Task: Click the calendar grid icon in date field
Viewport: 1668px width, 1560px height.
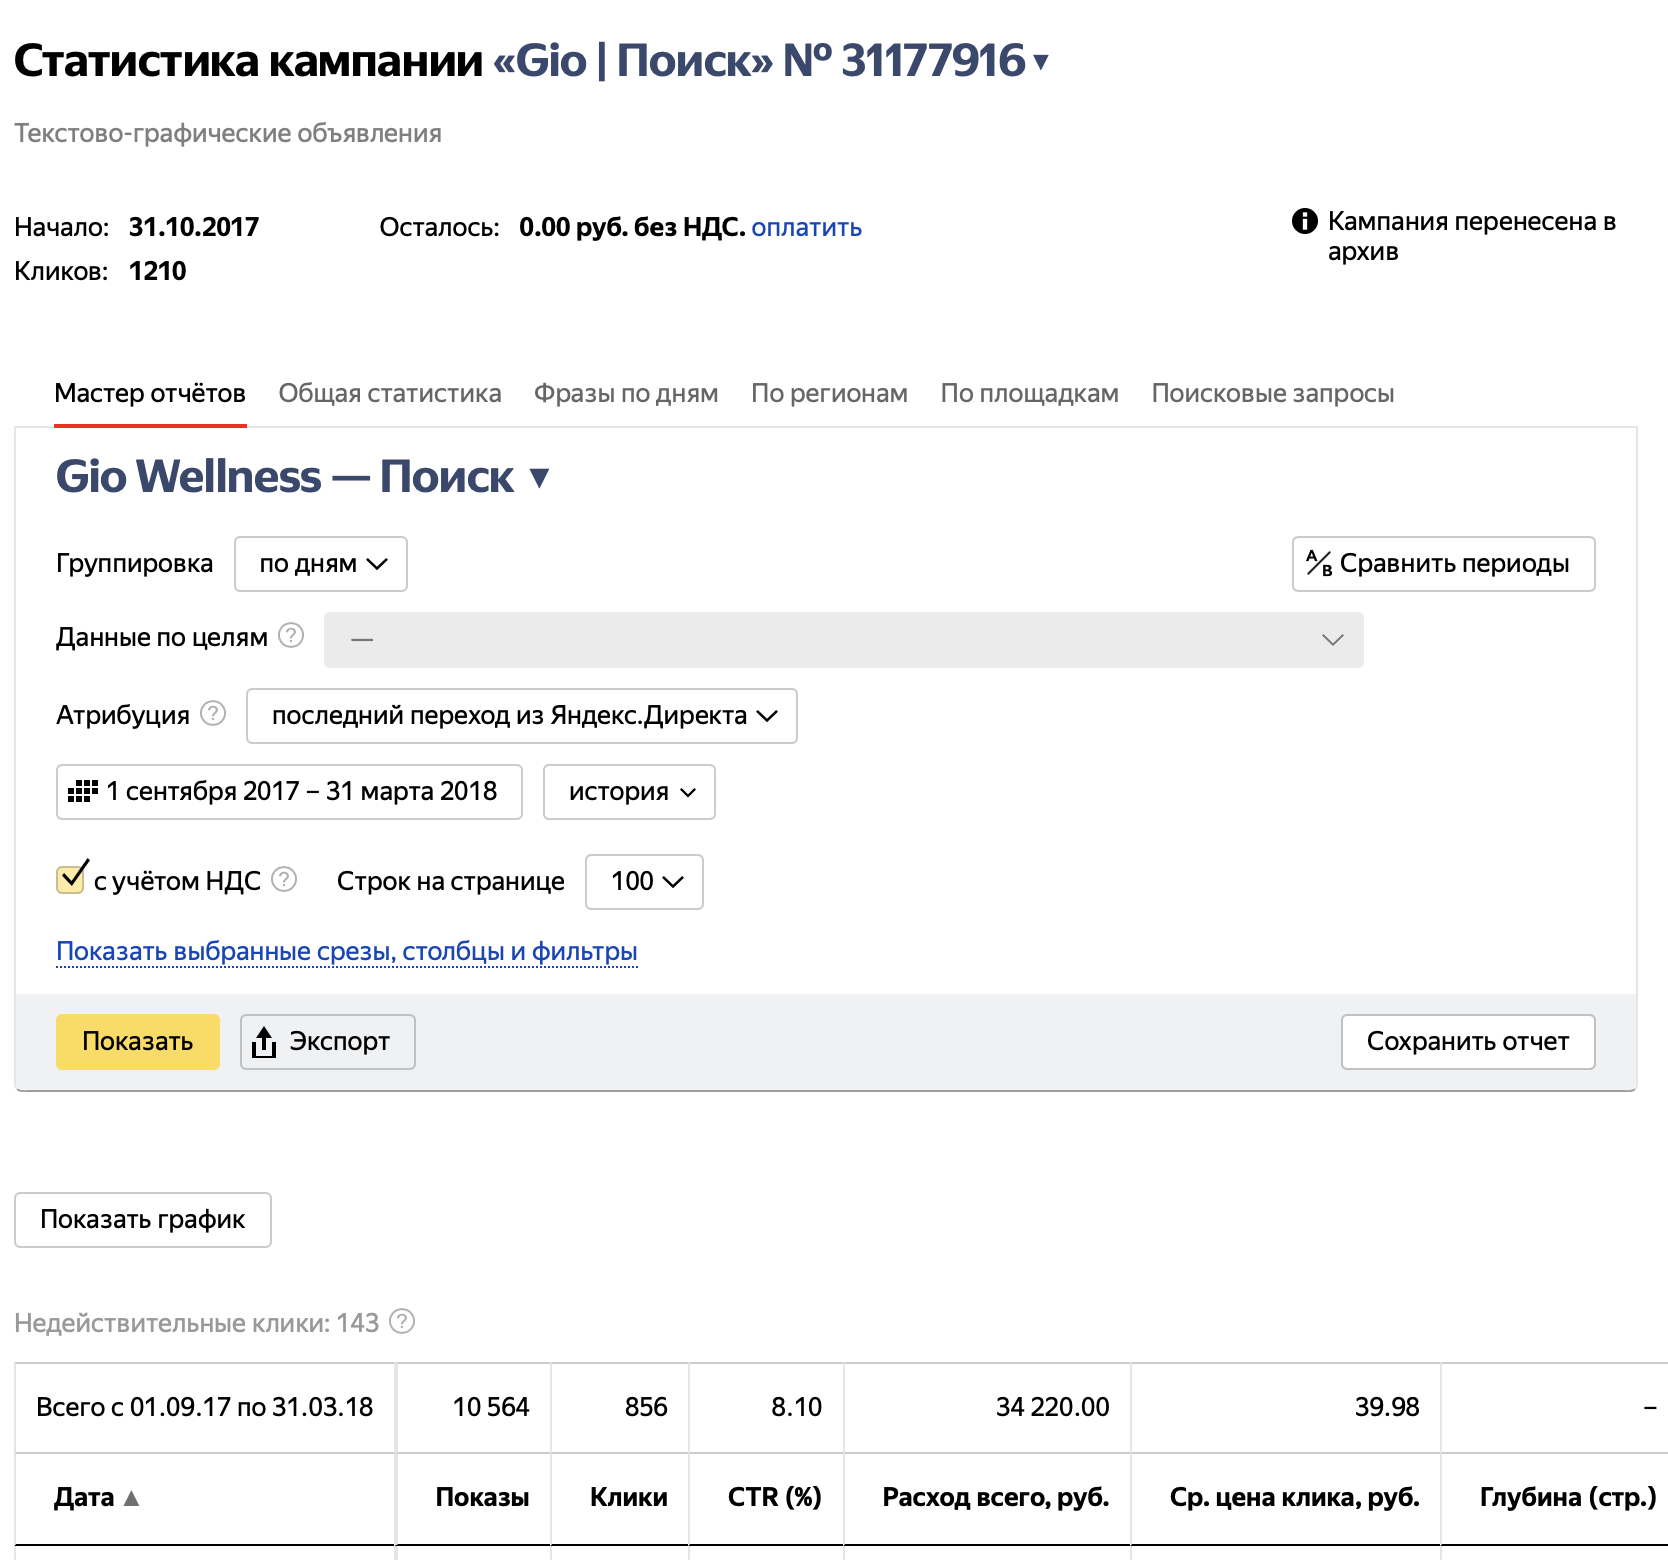Action: pyautogui.click(x=82, y=792)
